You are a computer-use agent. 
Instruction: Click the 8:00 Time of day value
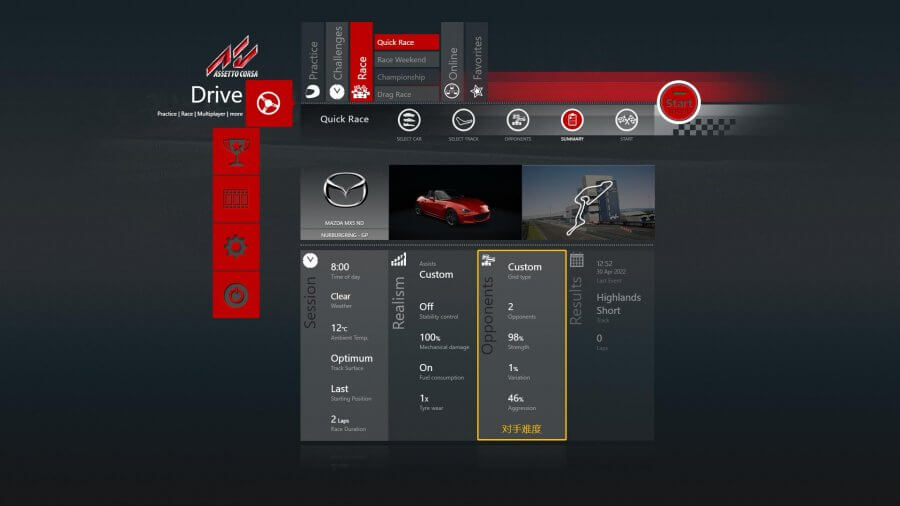point(340,267)
